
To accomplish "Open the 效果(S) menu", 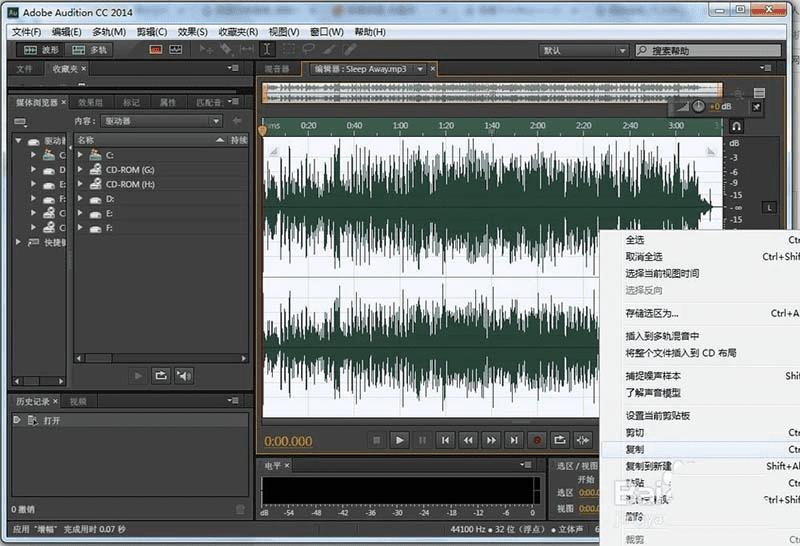I will click(x=192, y=32).
